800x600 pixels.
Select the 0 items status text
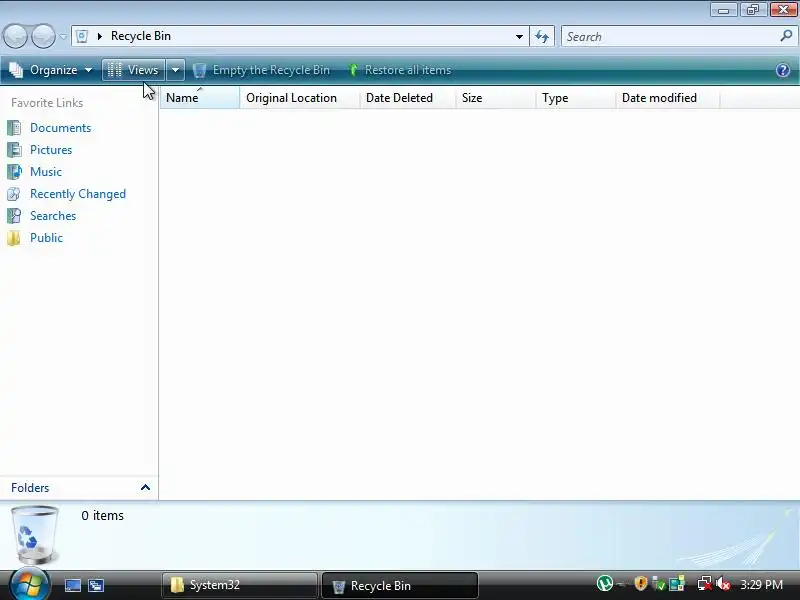click(x=103, y=515)
